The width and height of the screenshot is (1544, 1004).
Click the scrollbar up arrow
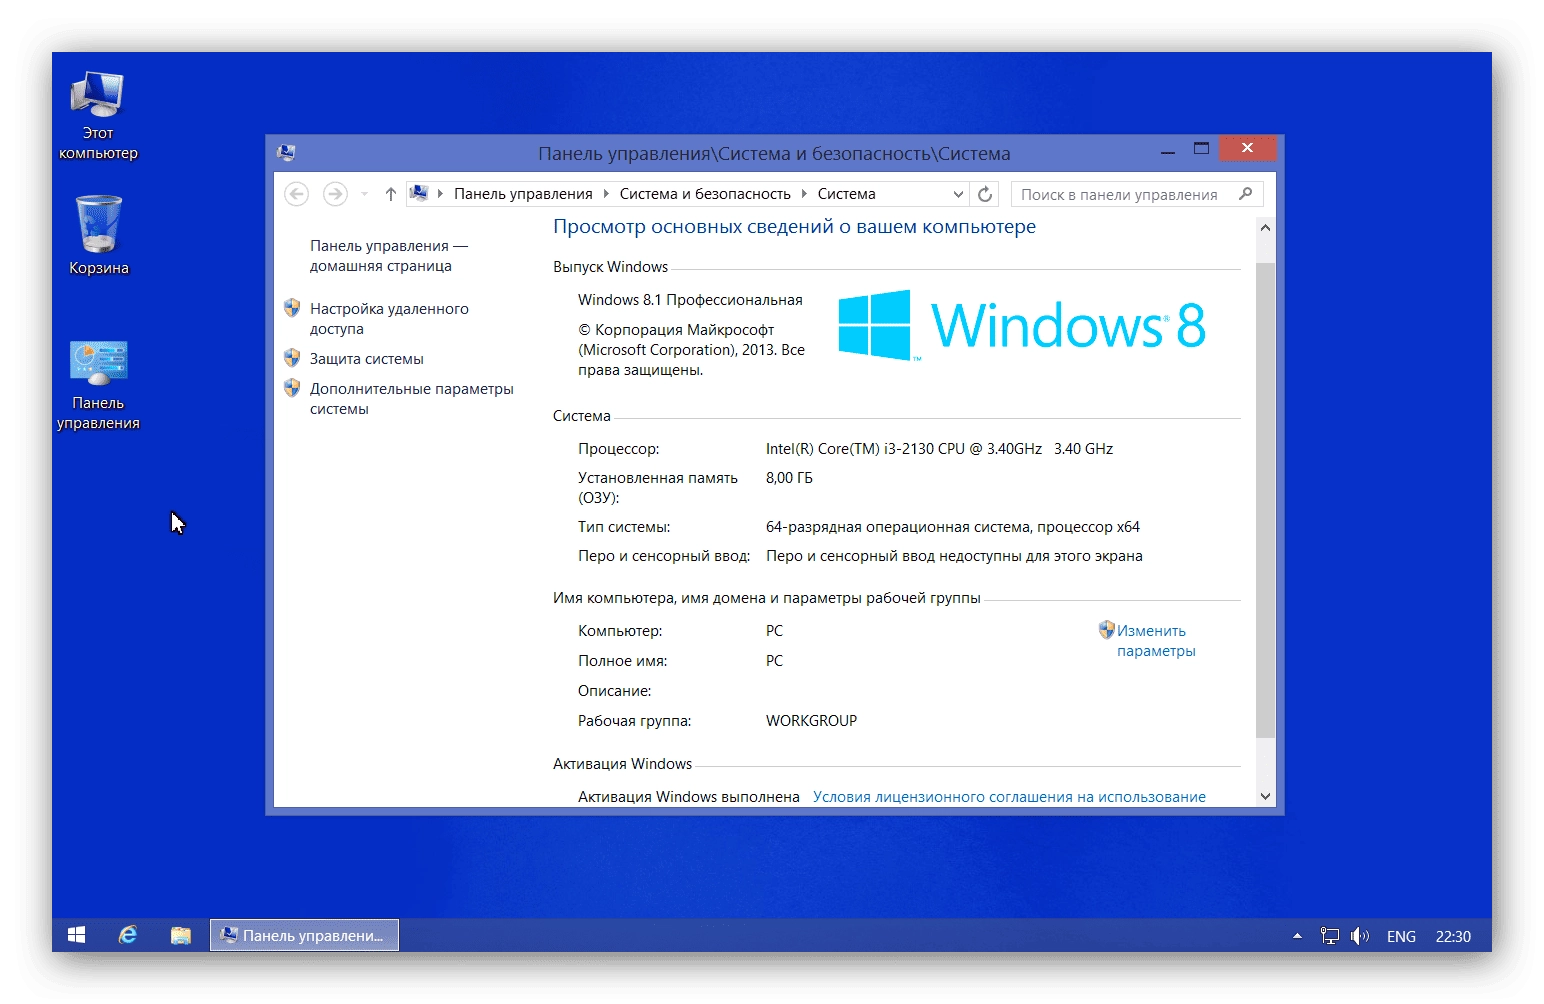[1265, 228]
